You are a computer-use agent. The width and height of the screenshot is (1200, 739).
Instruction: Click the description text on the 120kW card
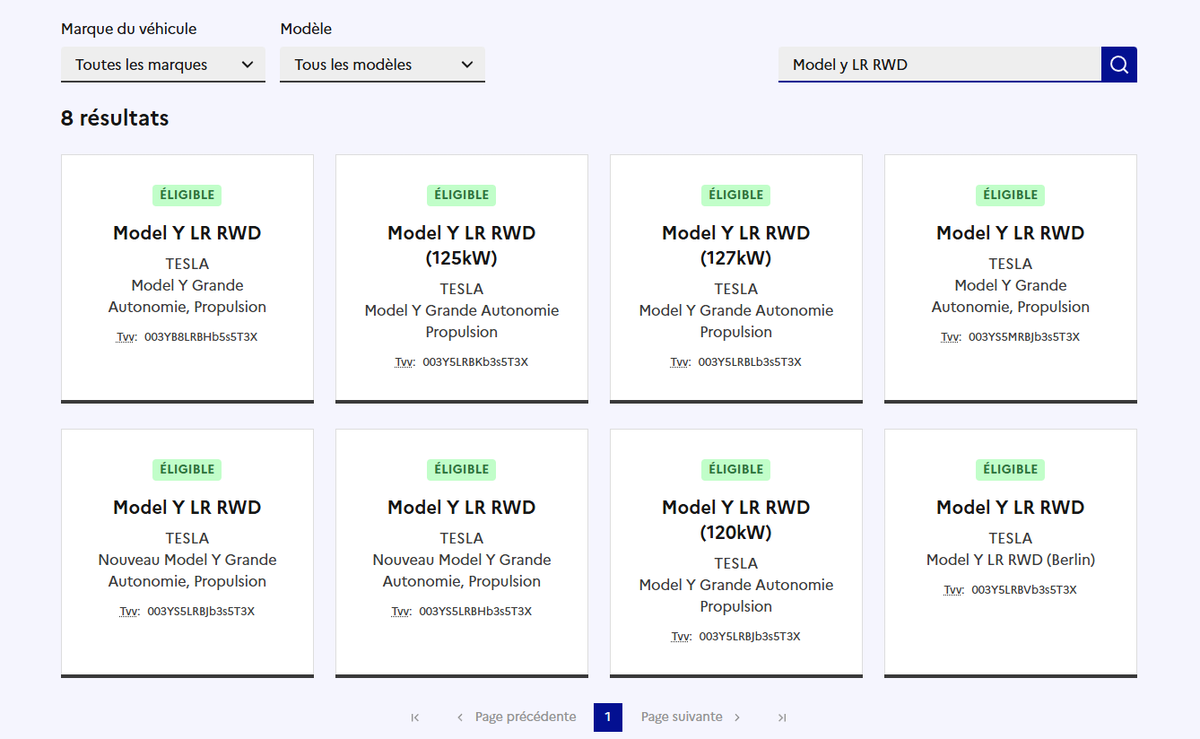click(x=736, y=596)
